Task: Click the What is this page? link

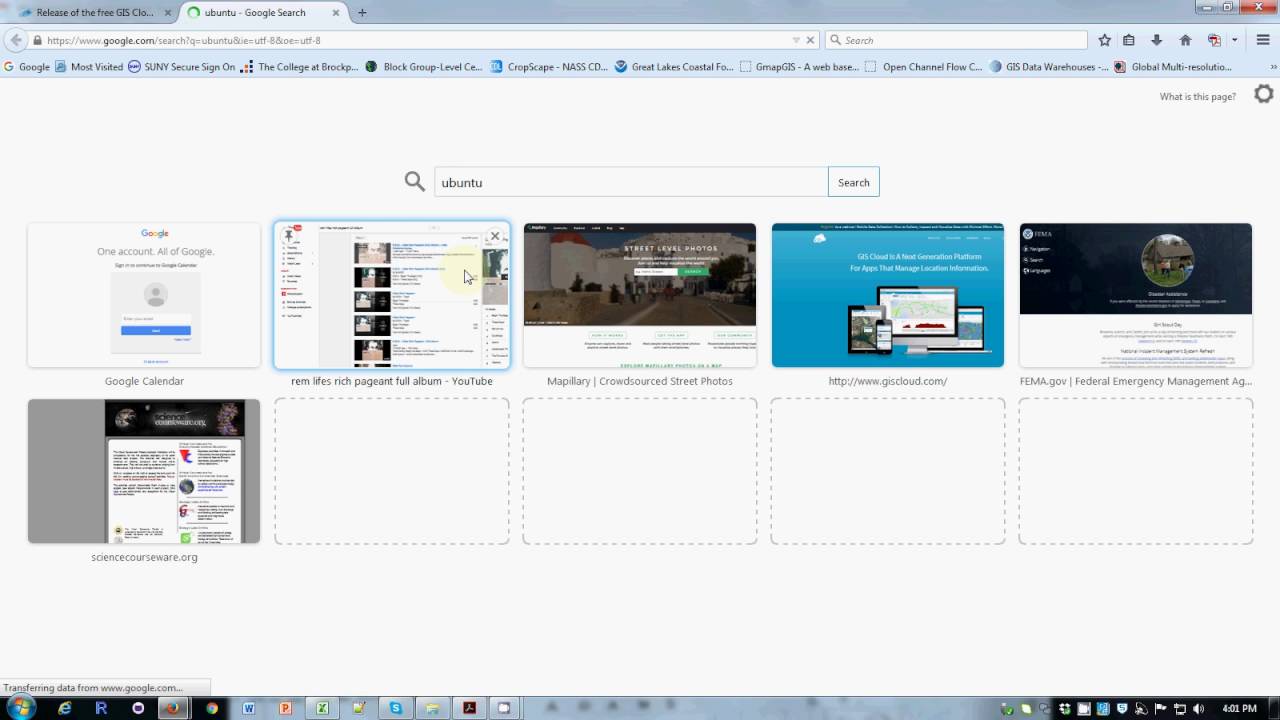Action: coord(1198,97)
